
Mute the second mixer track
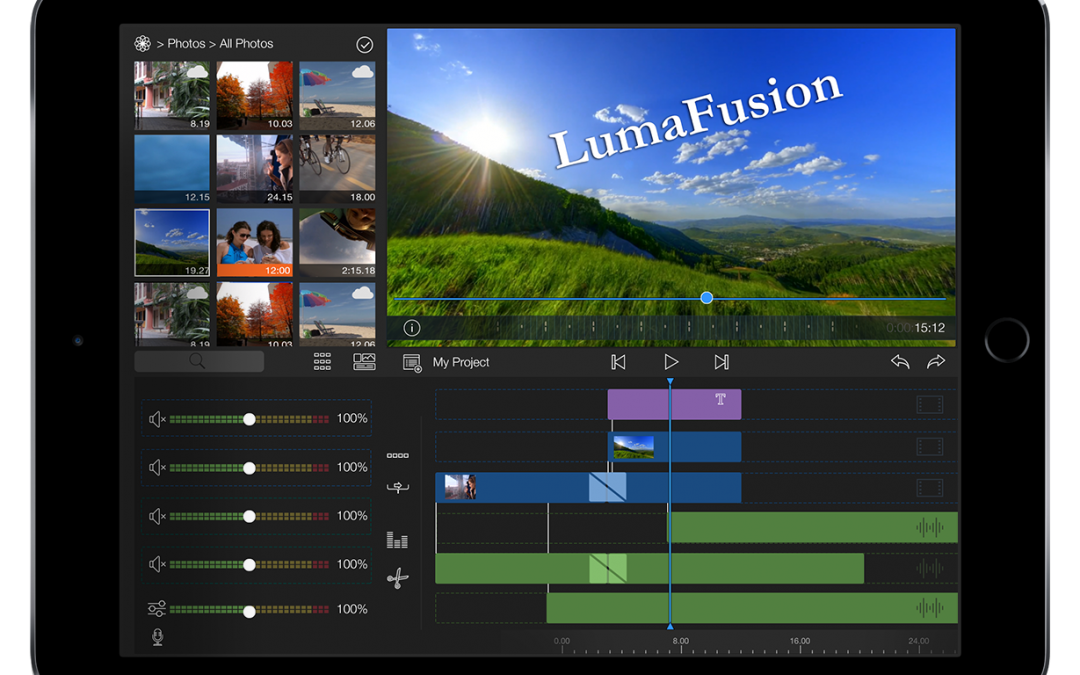(157, 468)
